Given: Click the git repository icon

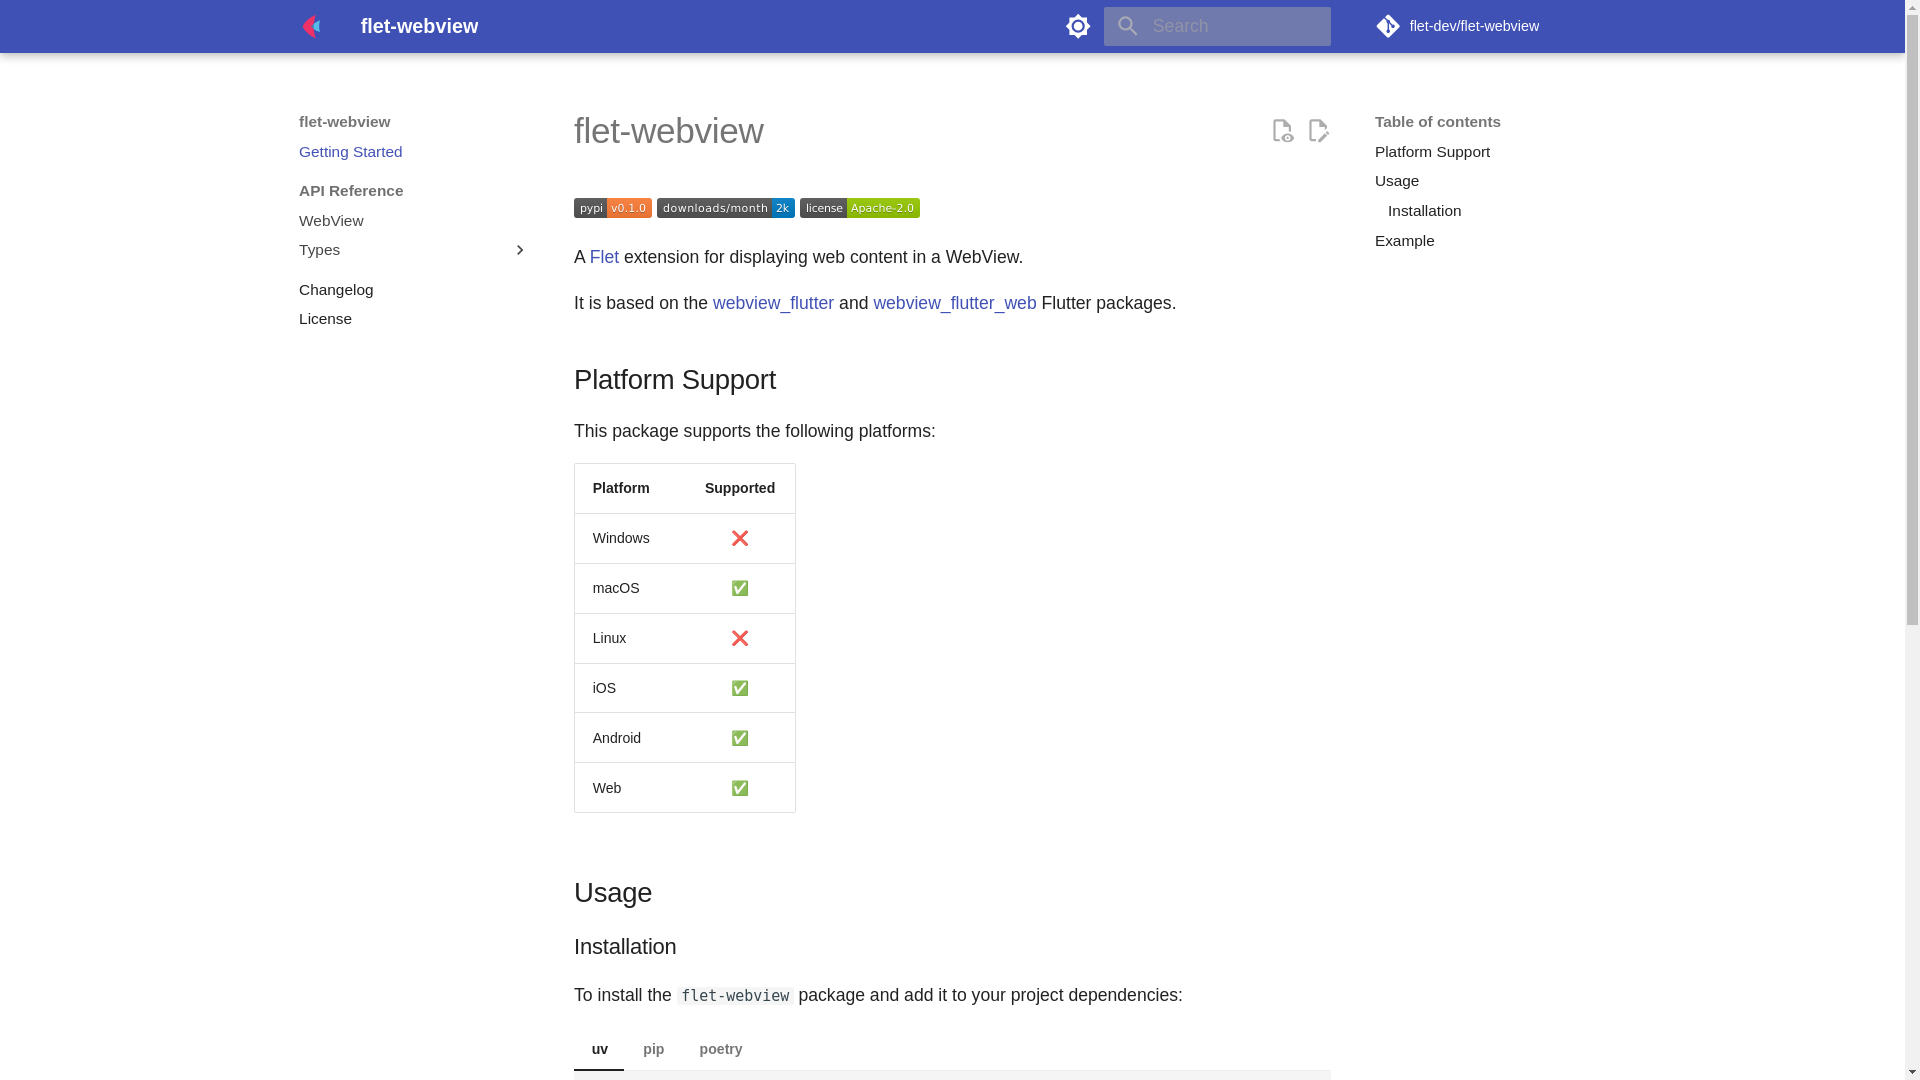Looking at the screenshot, I should pos(1388,26).
